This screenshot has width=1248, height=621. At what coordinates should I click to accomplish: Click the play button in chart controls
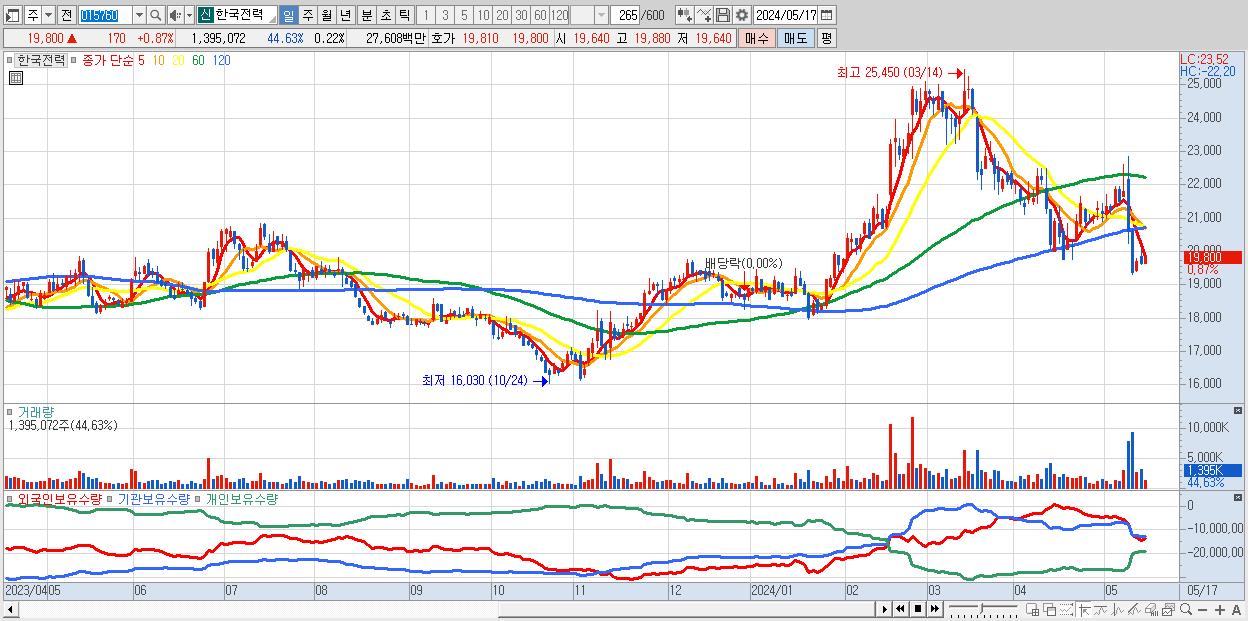[884, 609]
